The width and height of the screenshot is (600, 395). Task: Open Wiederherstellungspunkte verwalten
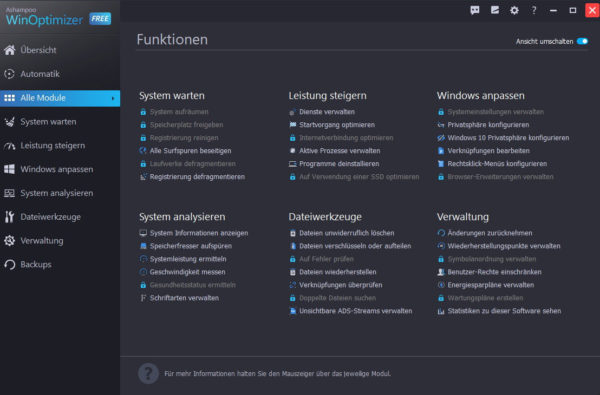pyautogui.click(x=504, y=246)
